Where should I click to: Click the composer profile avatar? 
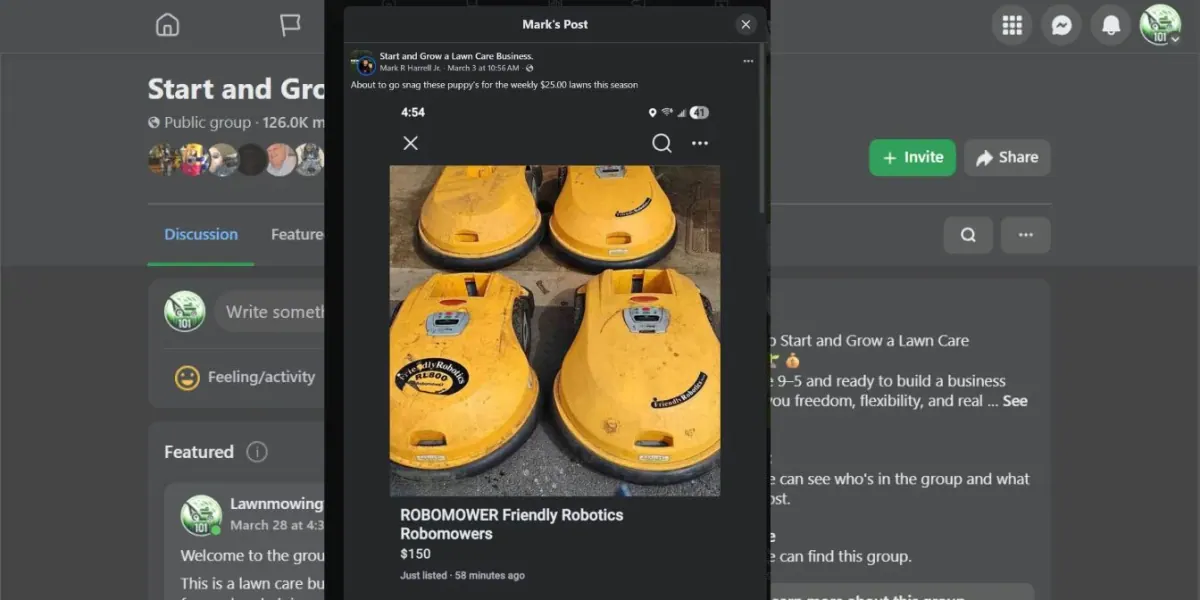point(185,312)
